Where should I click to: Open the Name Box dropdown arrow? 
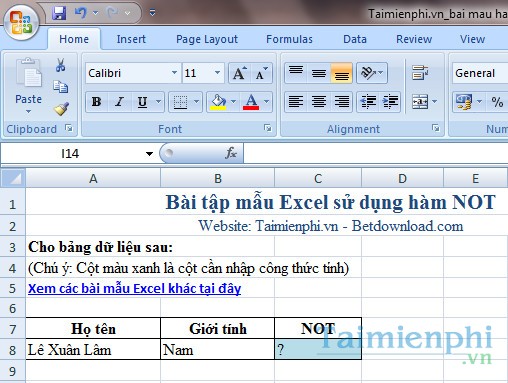pyautogui.click(x=149, y=154)
